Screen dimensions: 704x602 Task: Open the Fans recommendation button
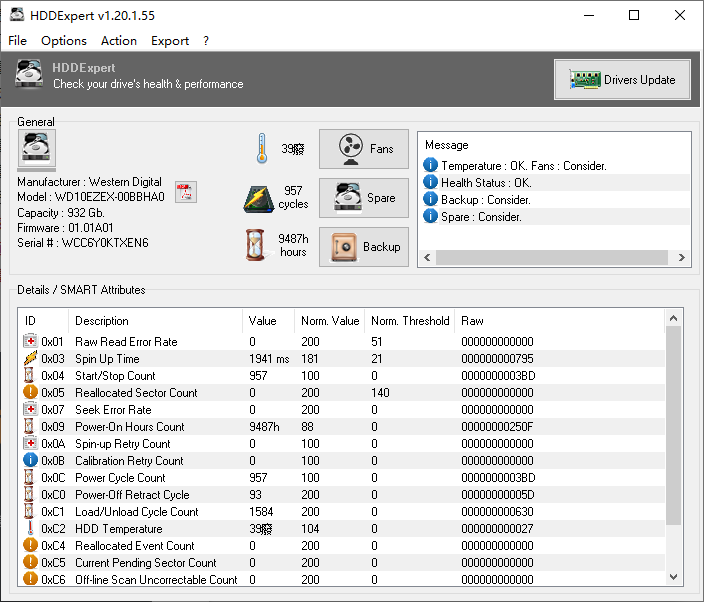coord(364,149)
